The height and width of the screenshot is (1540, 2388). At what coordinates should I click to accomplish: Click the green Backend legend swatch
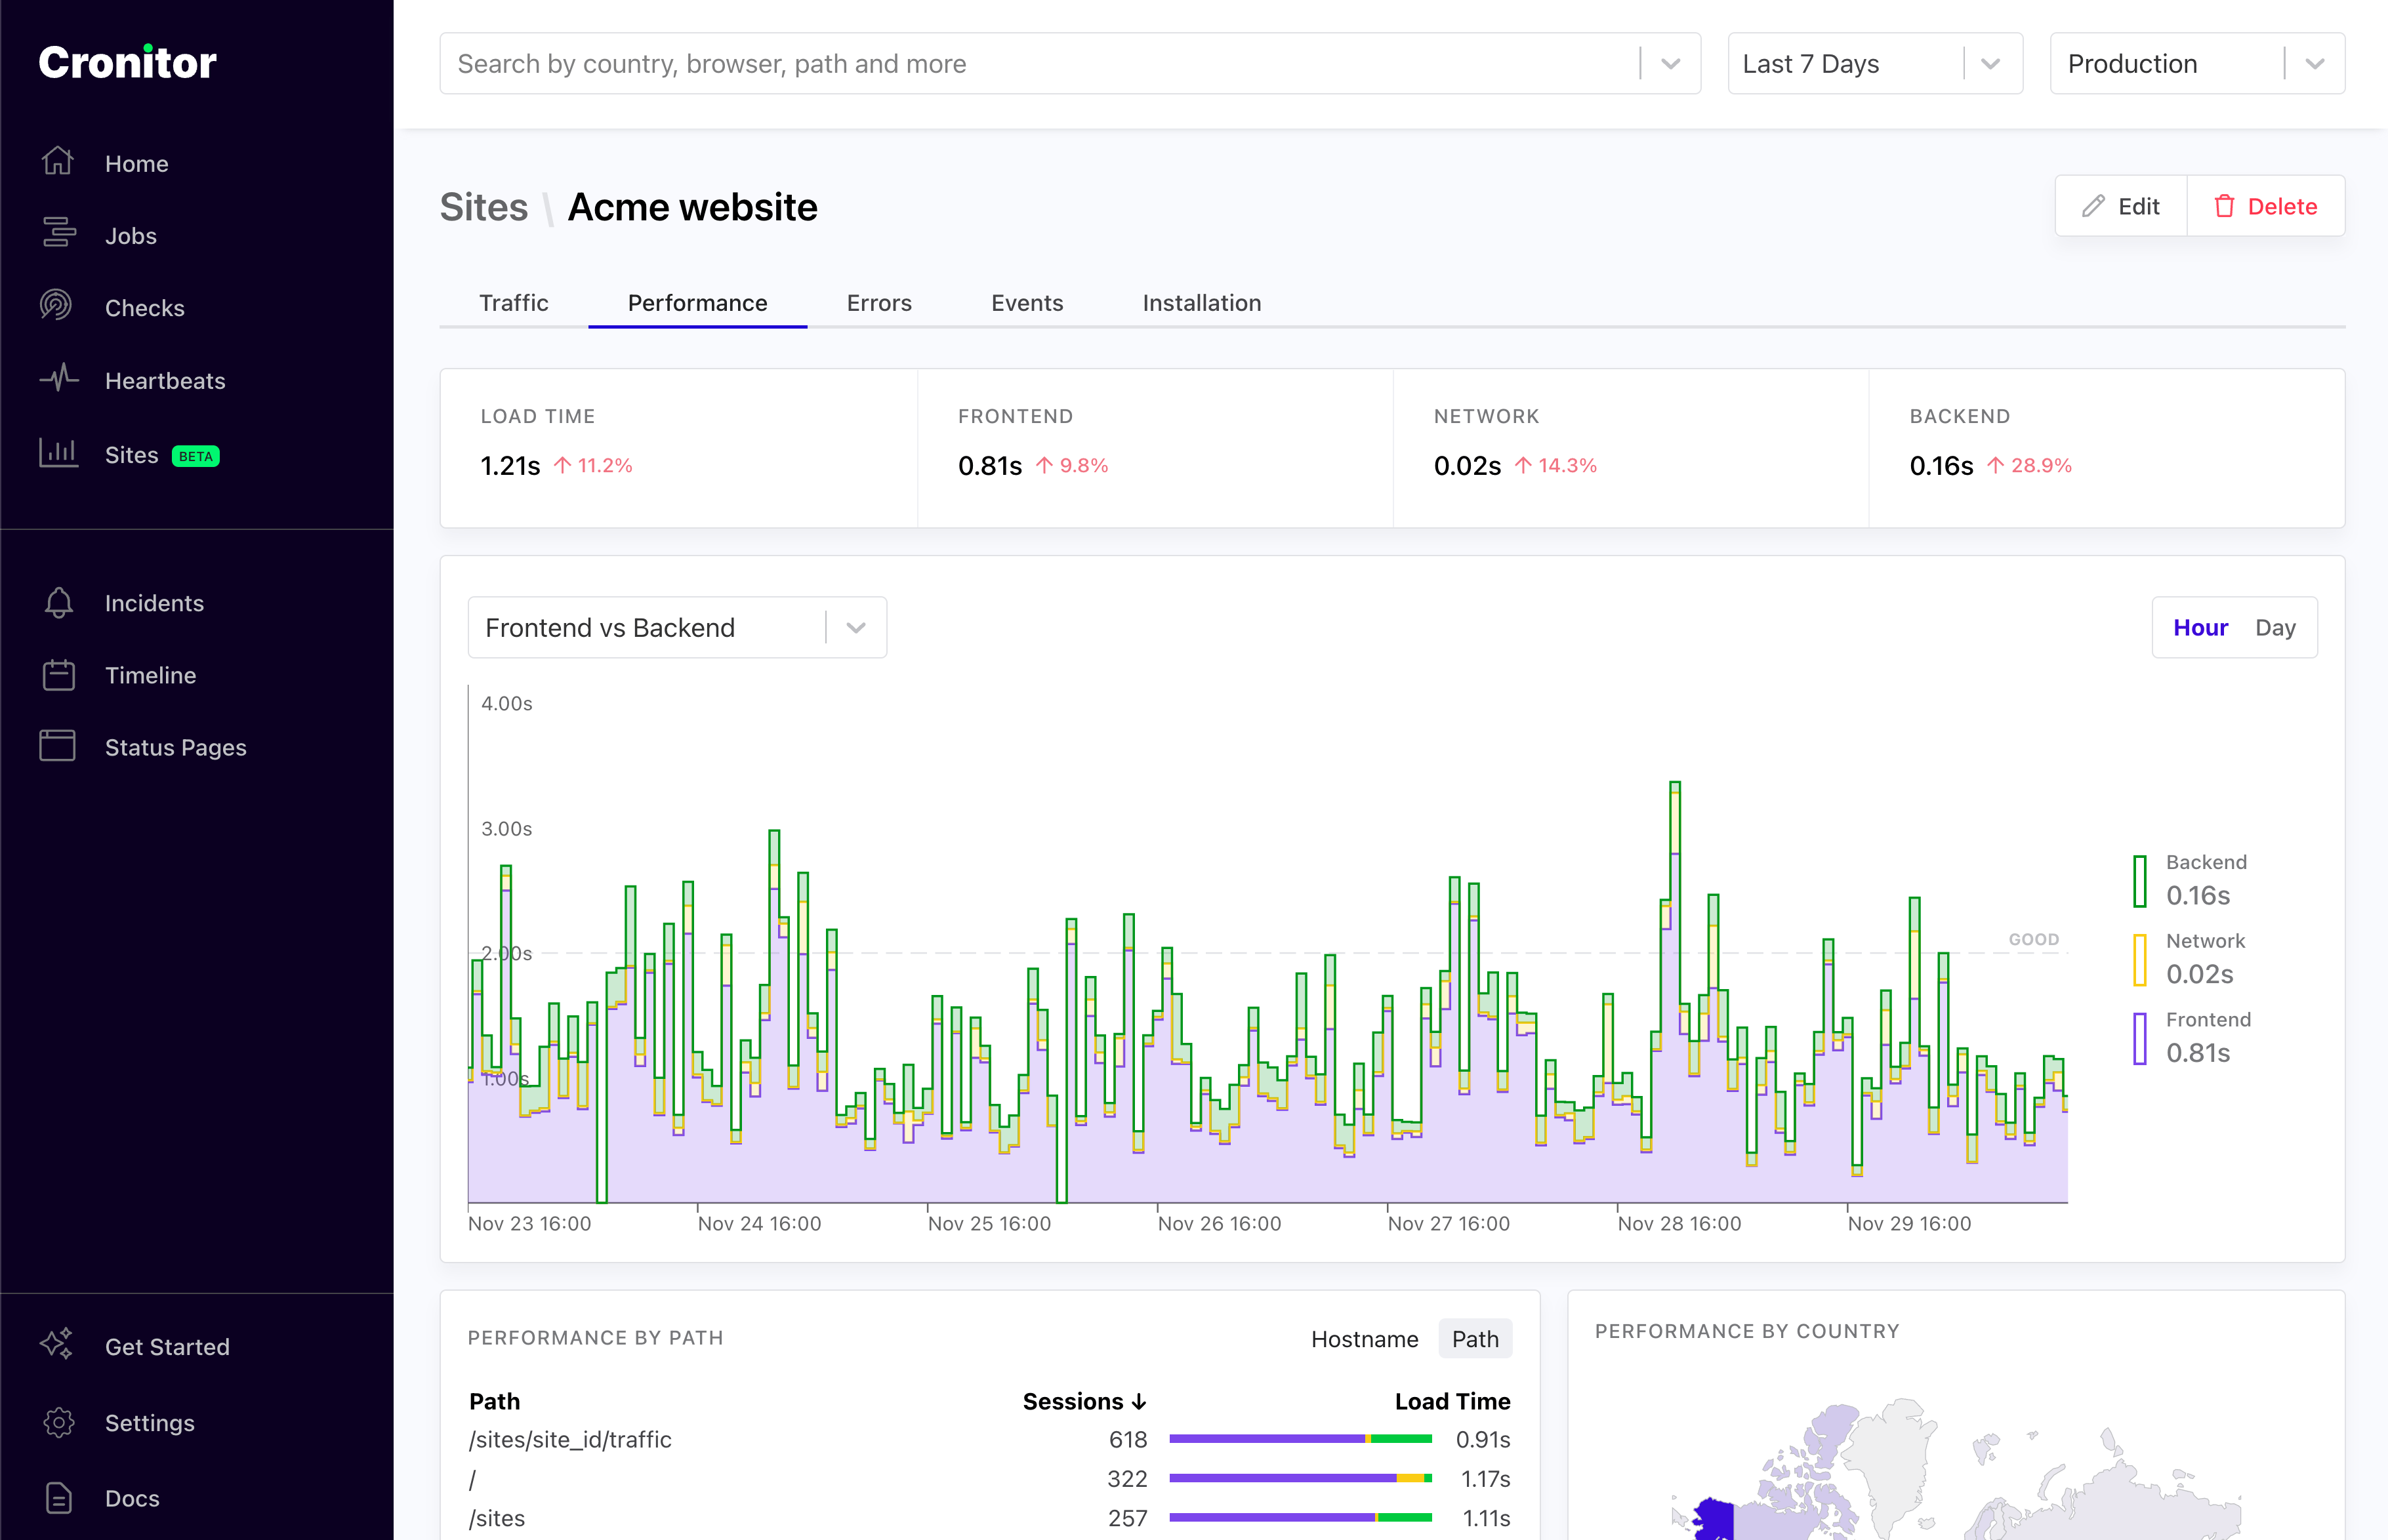(2140, 881)
